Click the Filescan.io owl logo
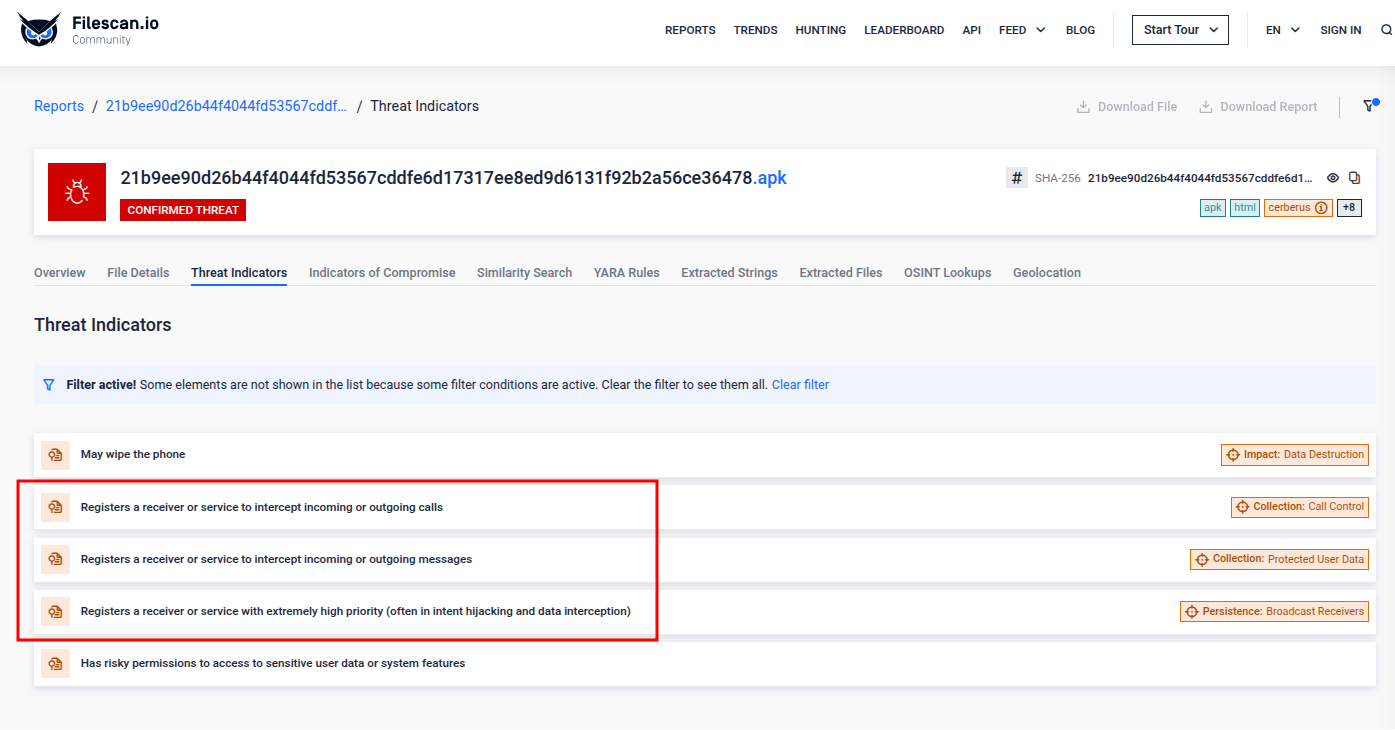The height and width of the screenshot is (730, 1395). click(x=39, y=30)
